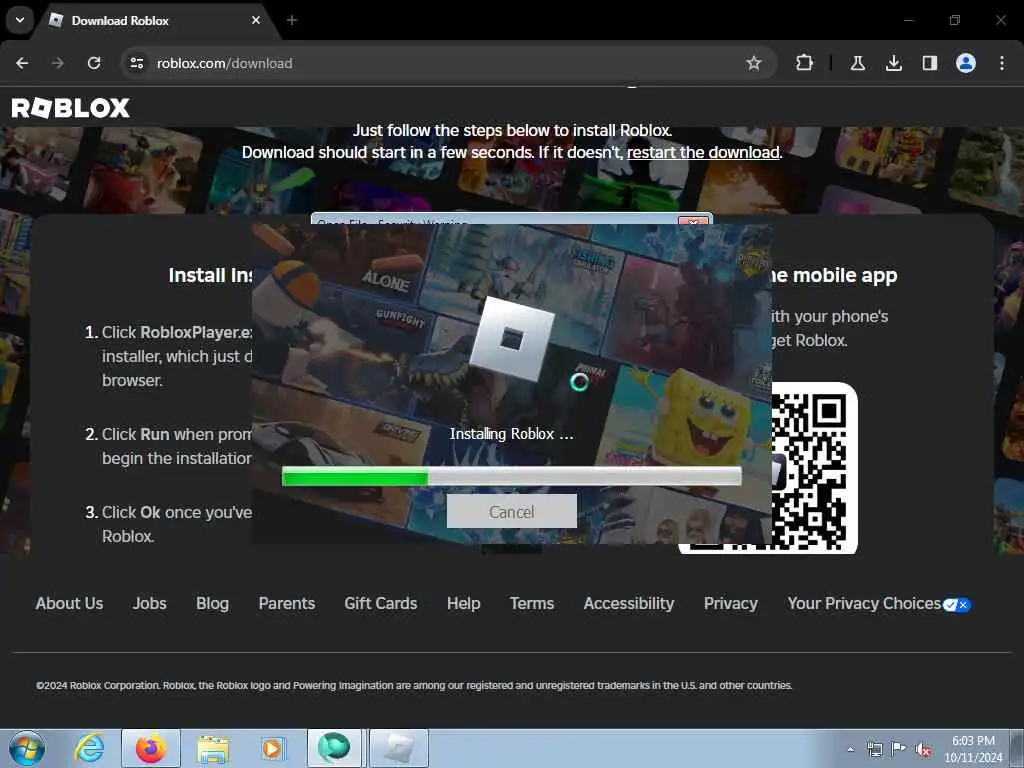Screen dimensions: 1024x768
Task: Click the Roblox logo in header
Action: coord(71,108)
